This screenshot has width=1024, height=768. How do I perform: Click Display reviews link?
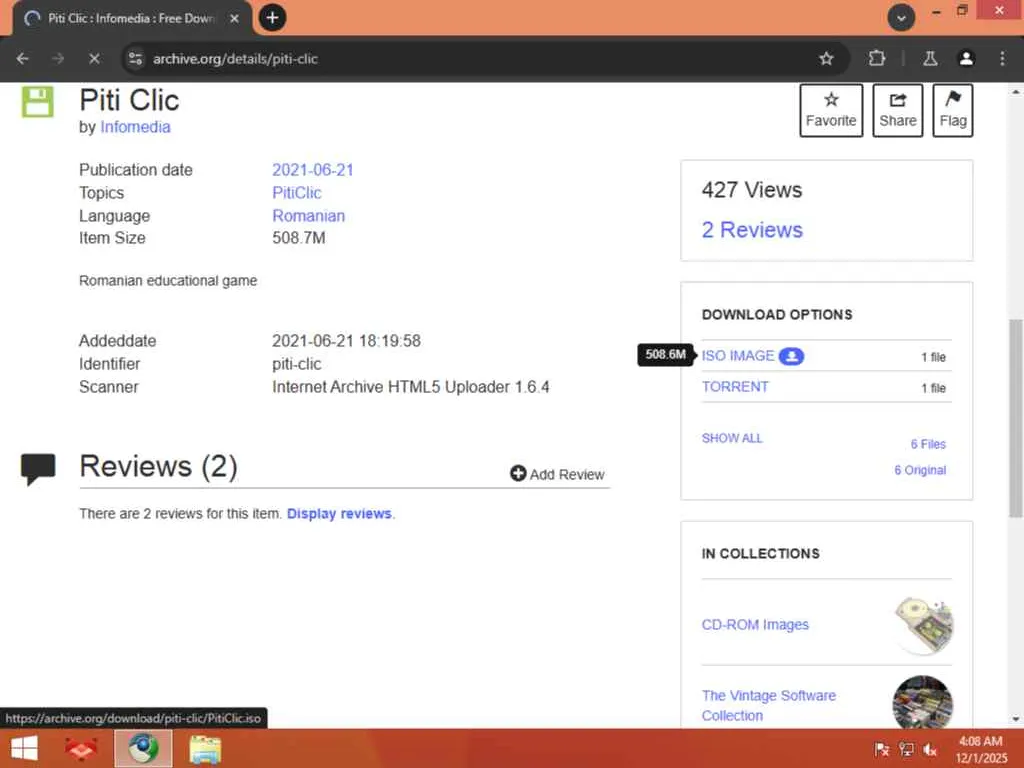pos(339,513)
